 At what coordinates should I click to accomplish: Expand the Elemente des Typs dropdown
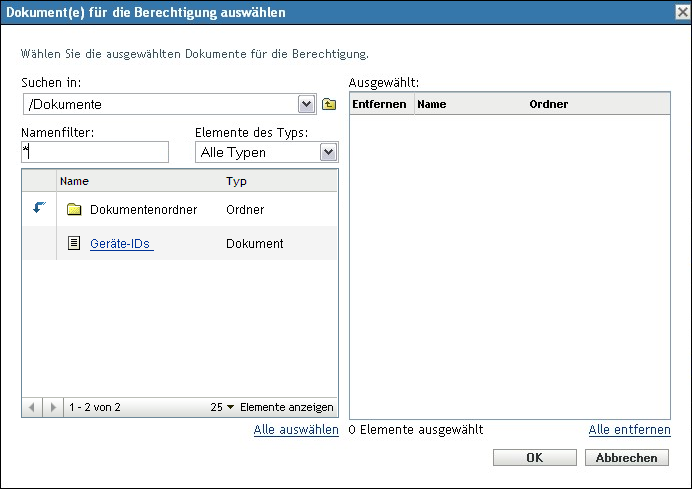(x=327, y=152)
